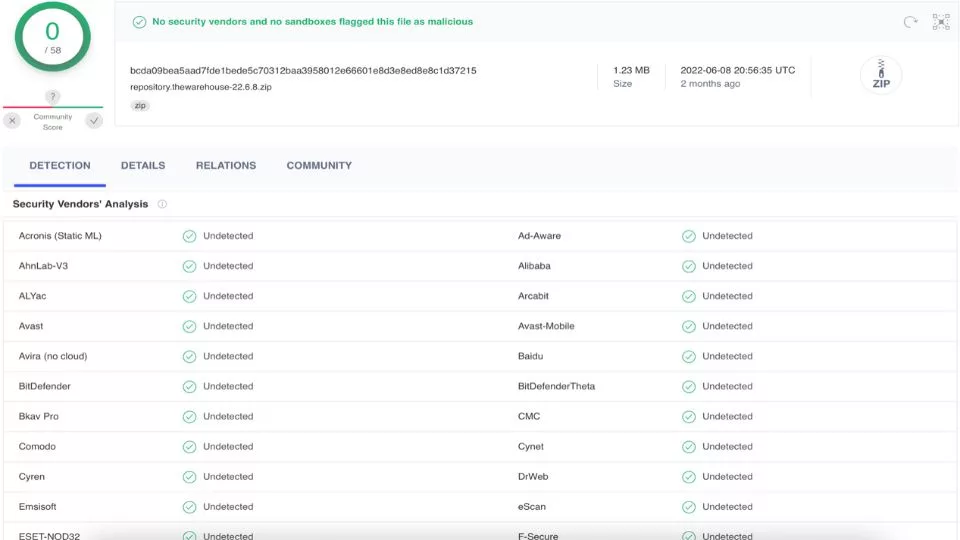Click Cyren undetected check icon
This screenshot has height=540, width=960.
click(x=189, y=477)
